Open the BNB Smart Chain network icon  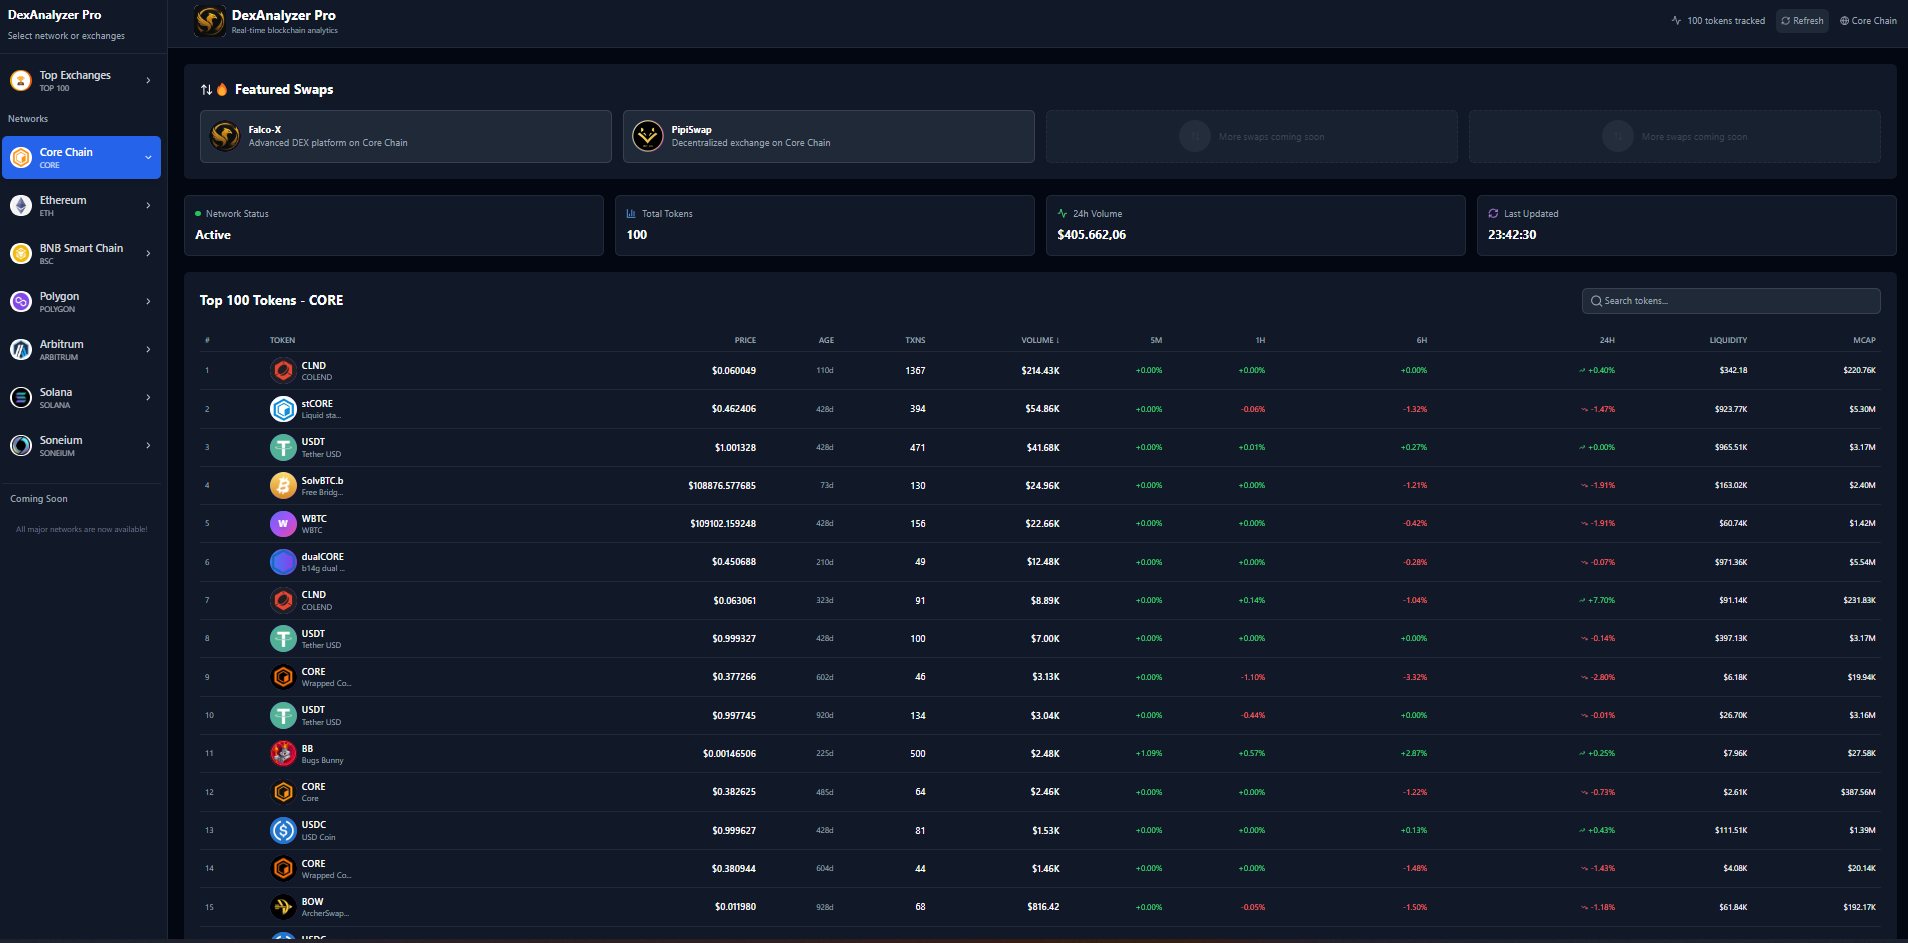[21, 253]
